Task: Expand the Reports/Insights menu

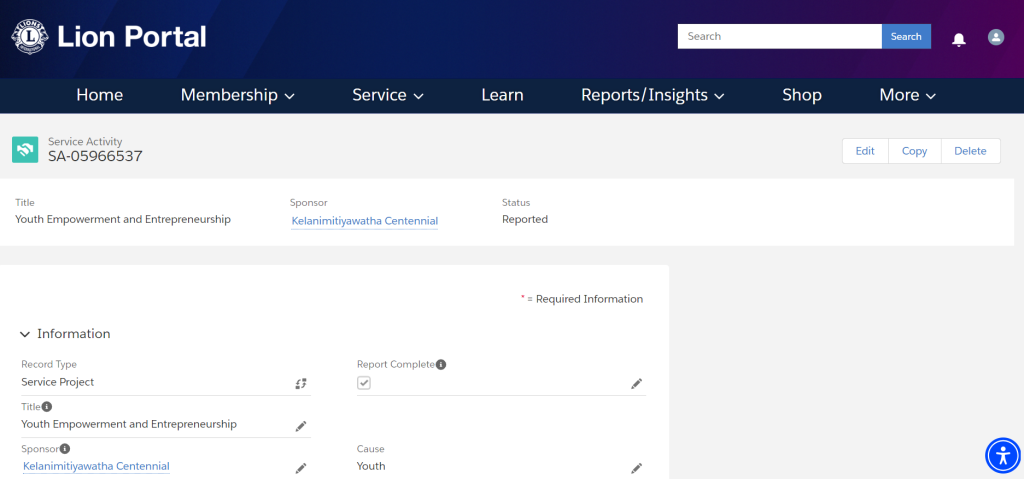Action: (x=652, y=95)
